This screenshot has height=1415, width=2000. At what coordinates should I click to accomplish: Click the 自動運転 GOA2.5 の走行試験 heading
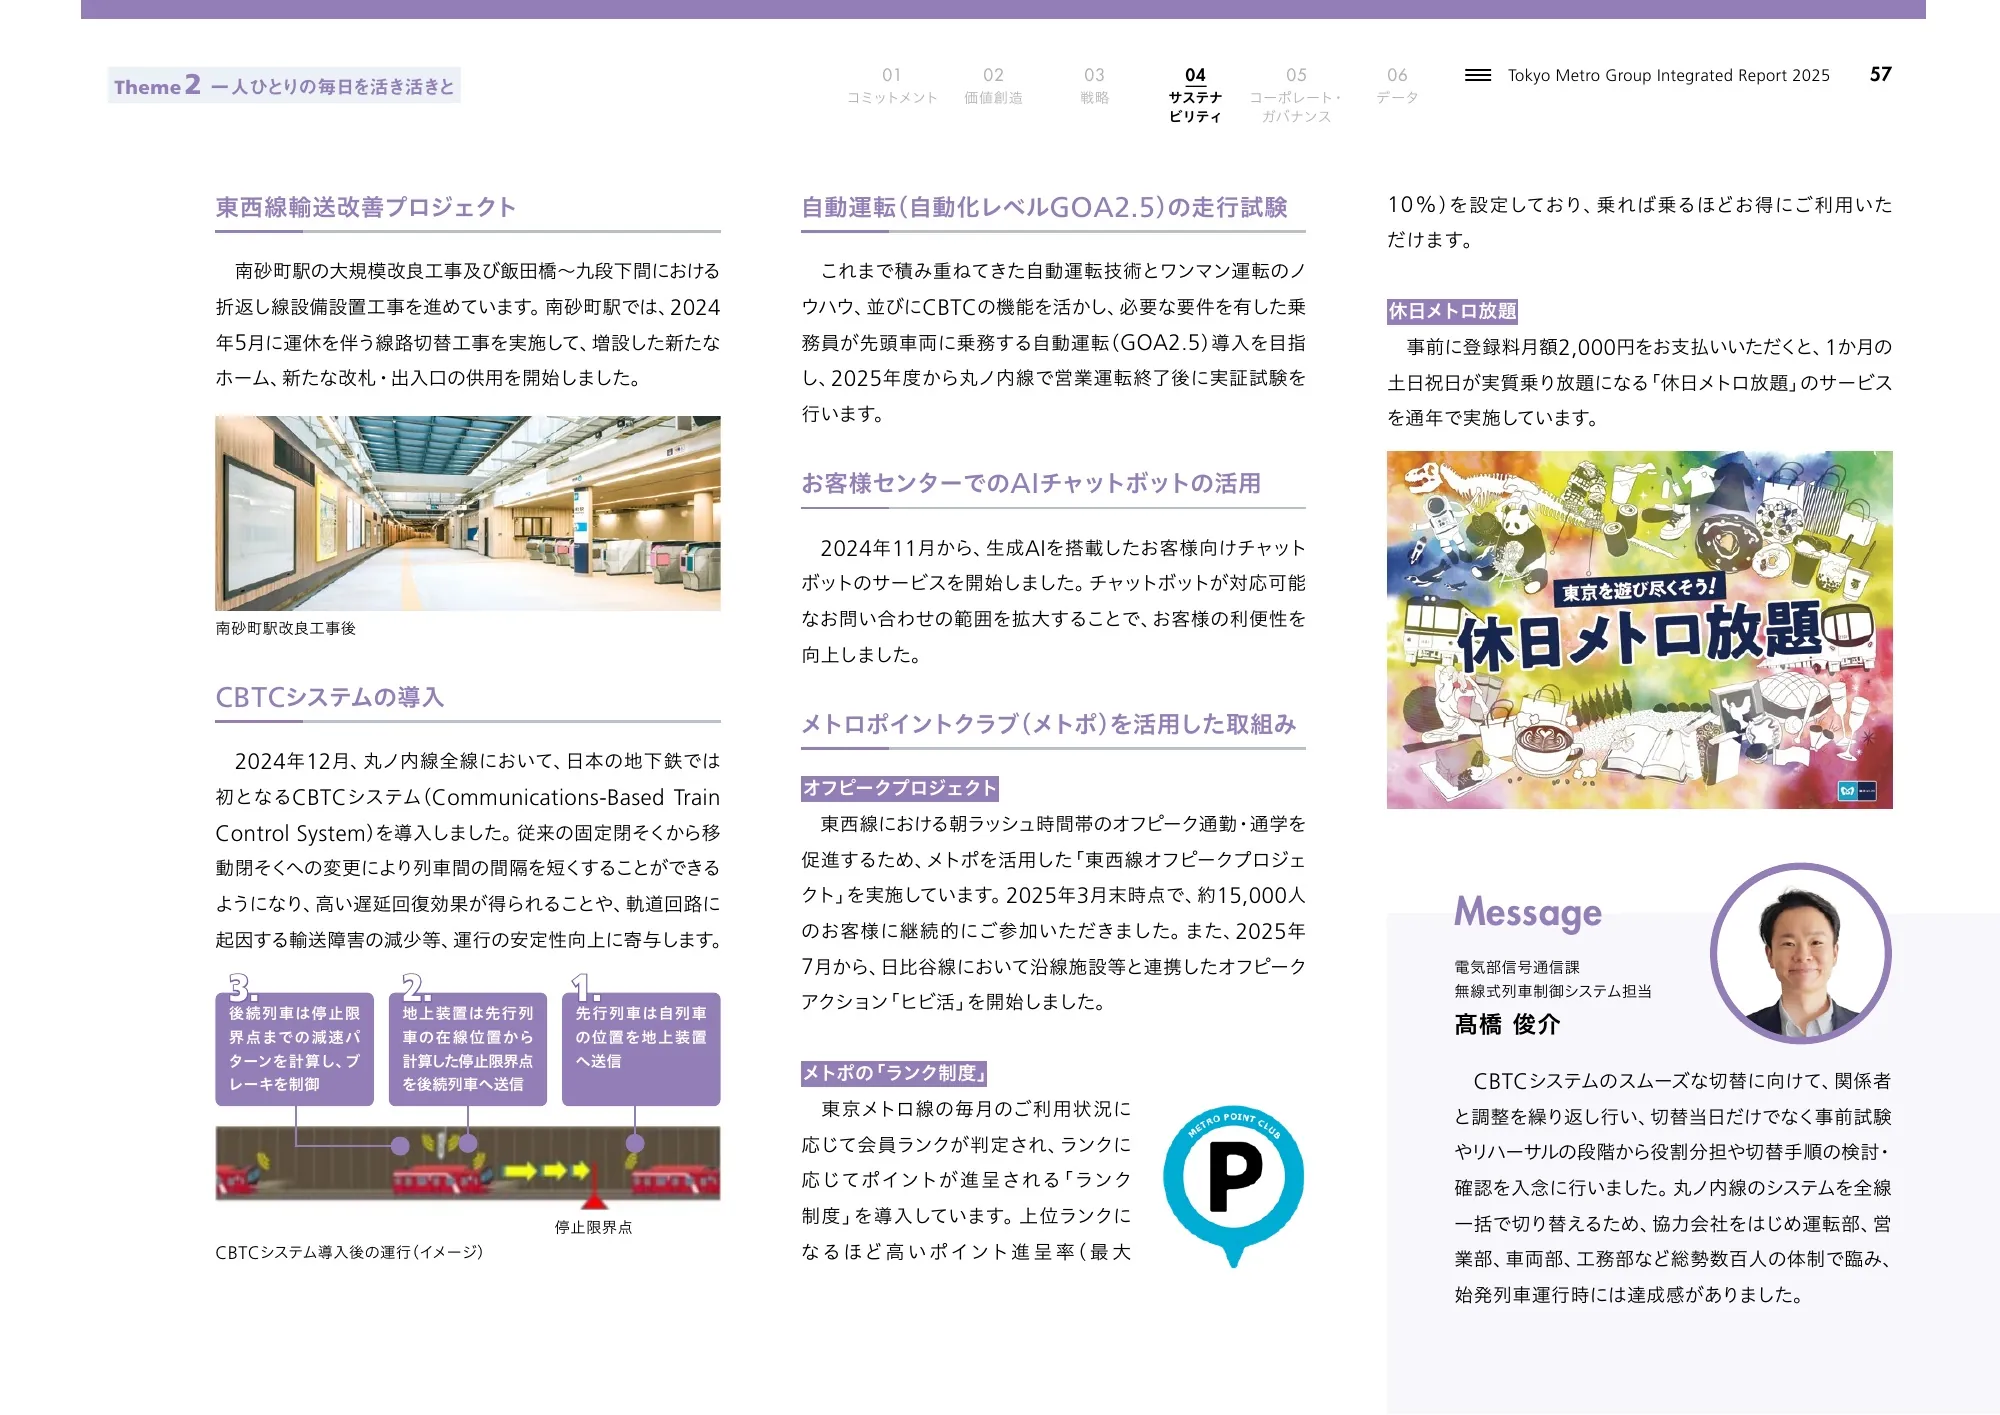coord(1044,207)
